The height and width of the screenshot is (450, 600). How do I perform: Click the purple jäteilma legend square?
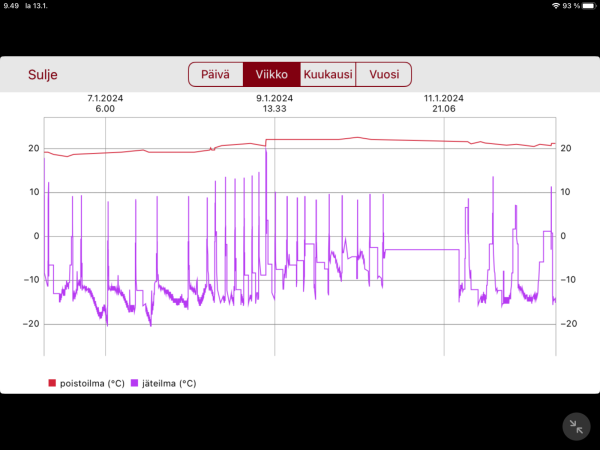click(x=137, y=383)
